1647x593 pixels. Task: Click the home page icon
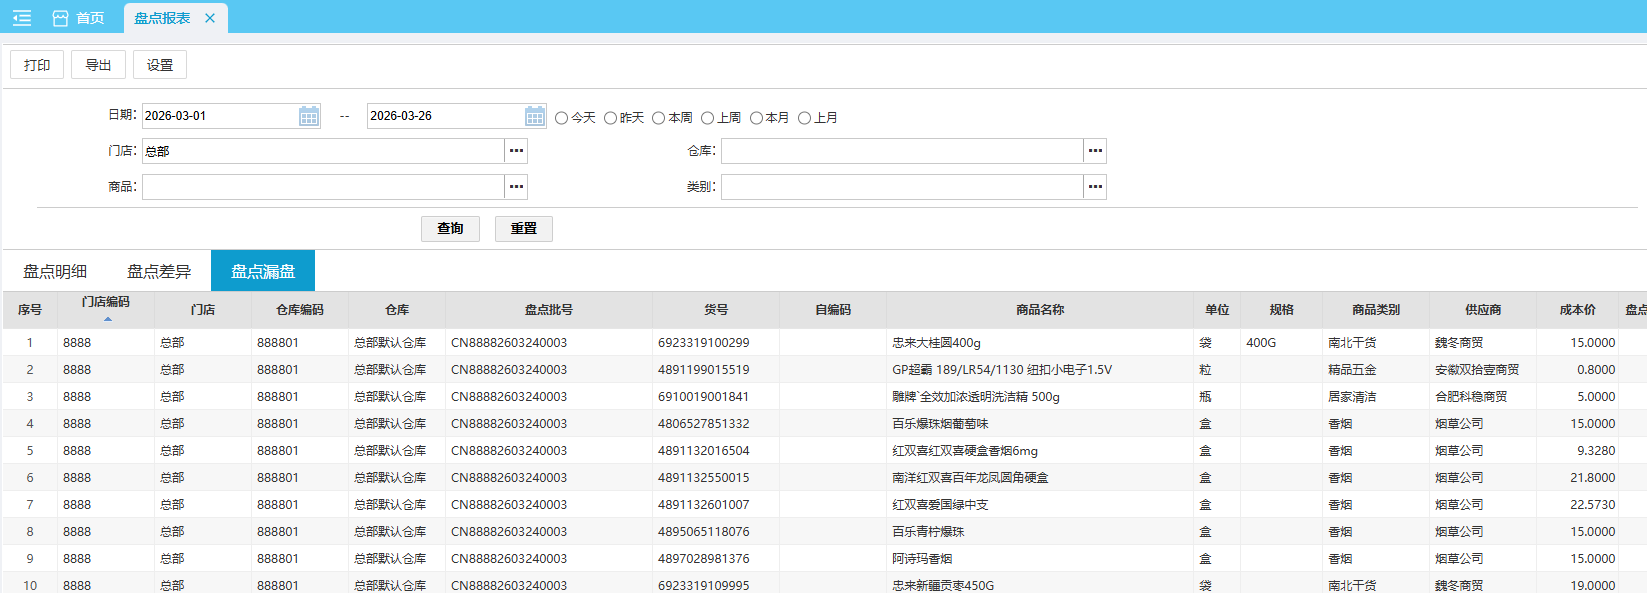pyautogui.click(x=61, y=18)
